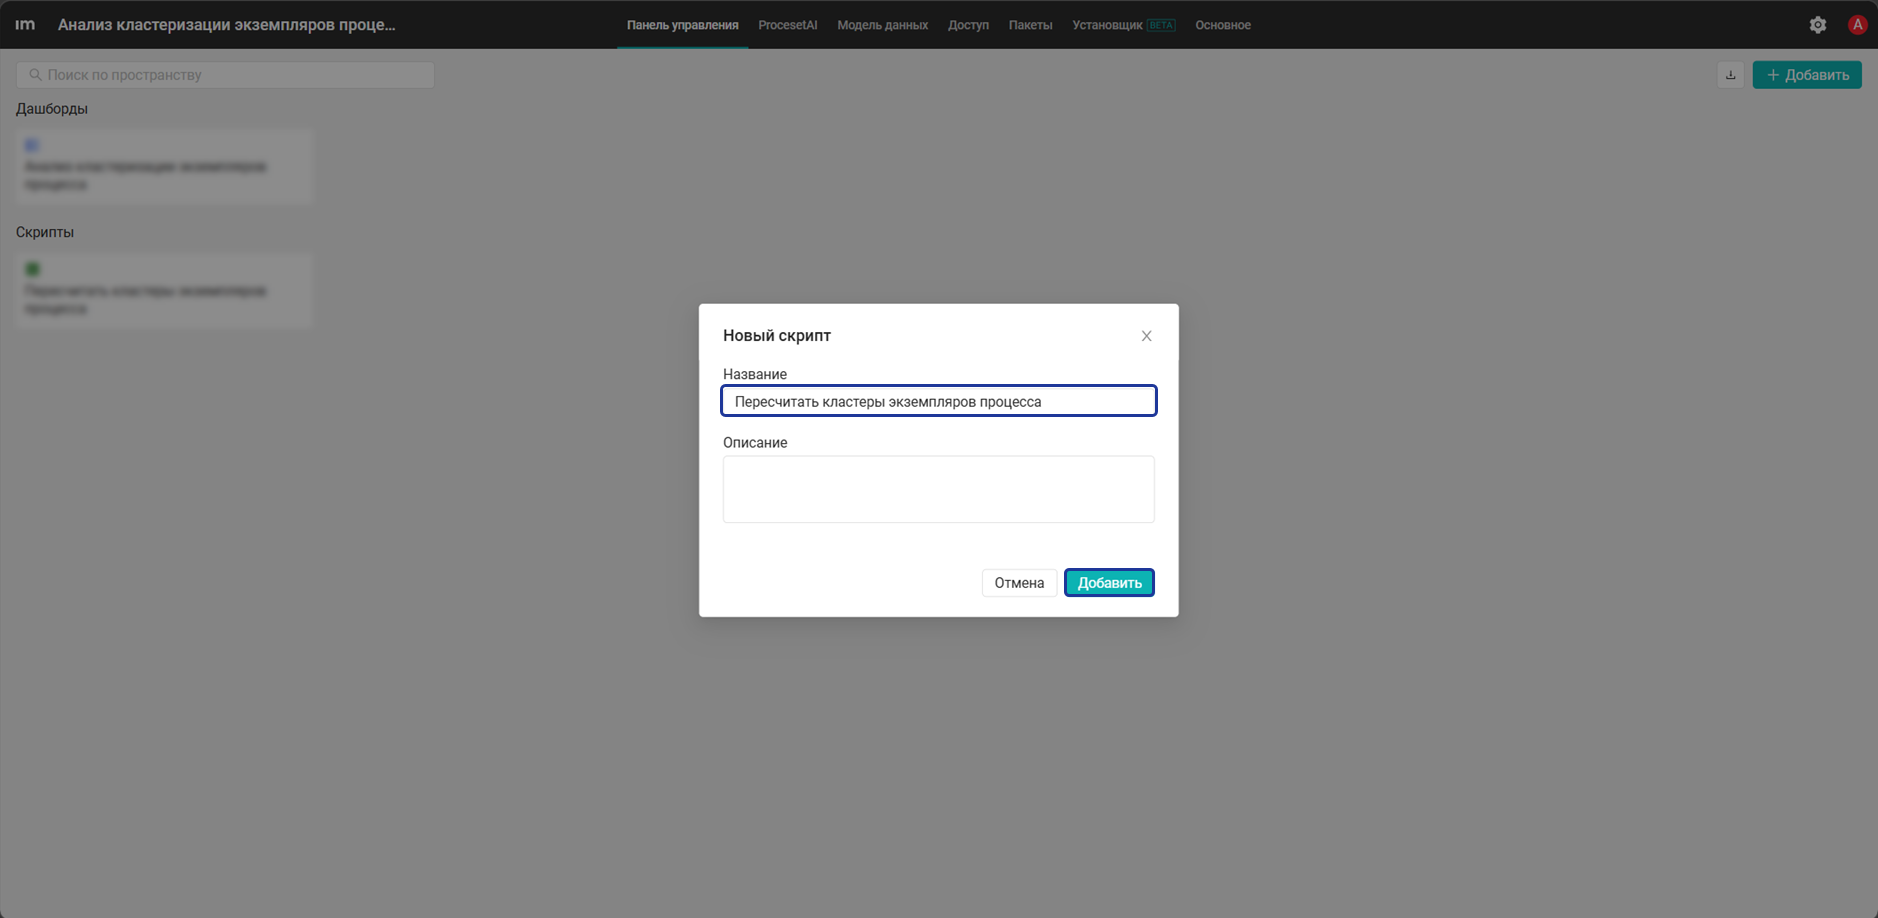Click the search magnifier icon
Image resolution: width=1878 pixels, height=918 pixels.
point(35,75)
